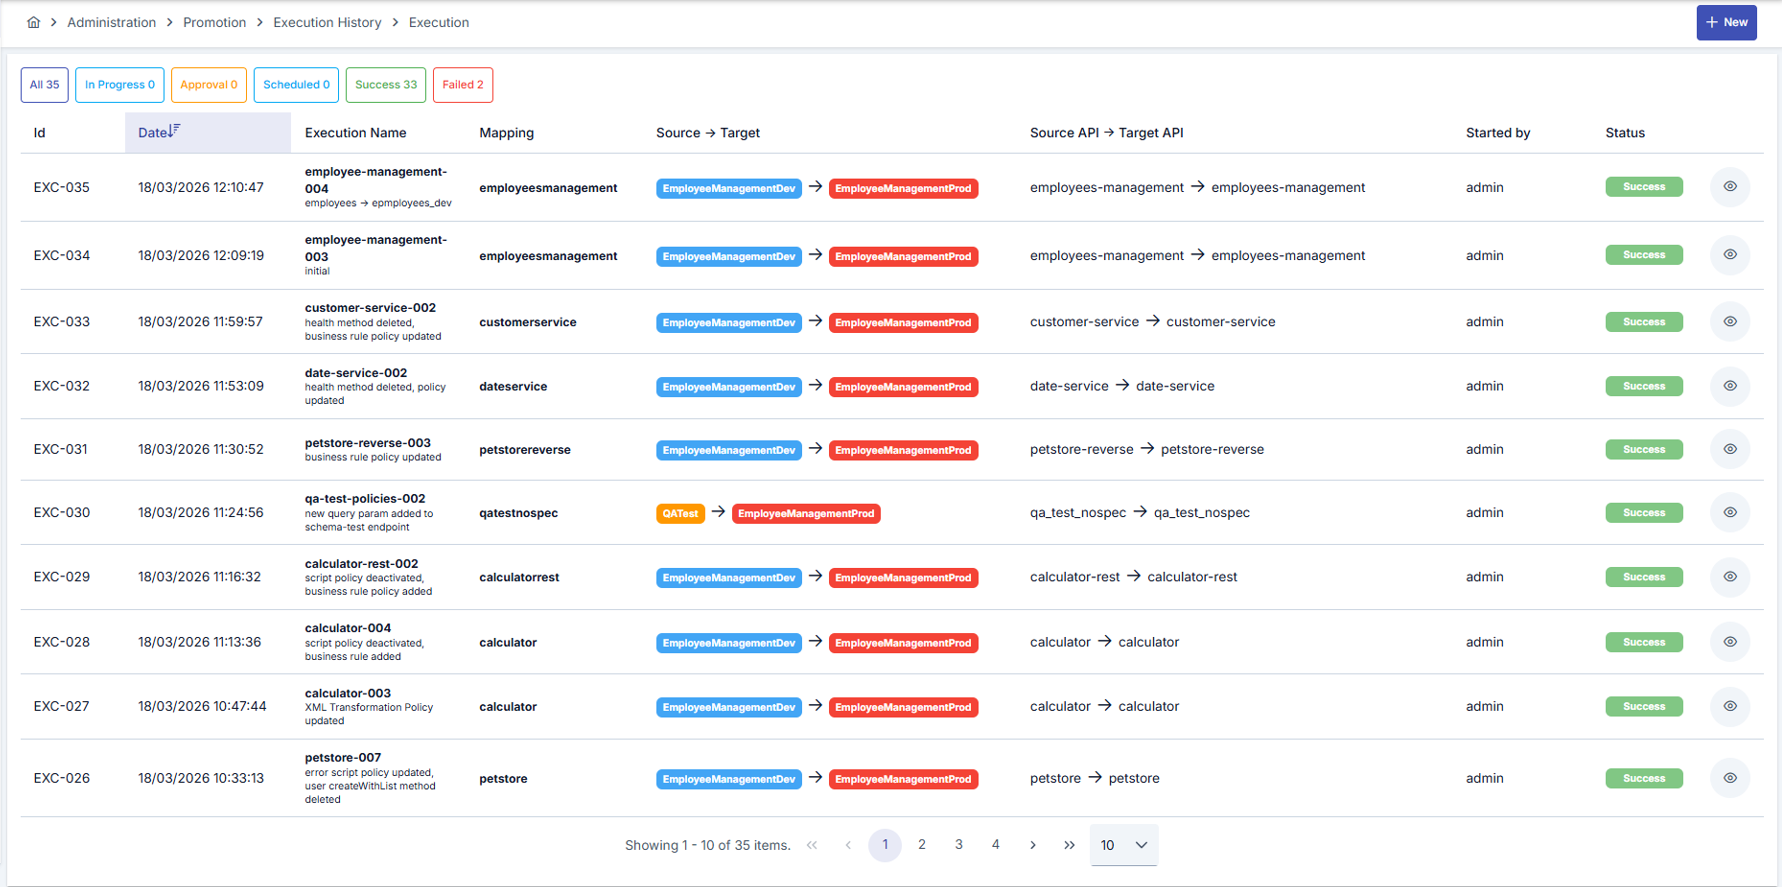This screenshot has height=887, width=1782.
Task: View EXC-030 qa-test-policies eye icon
Action: click(1729, 512)
